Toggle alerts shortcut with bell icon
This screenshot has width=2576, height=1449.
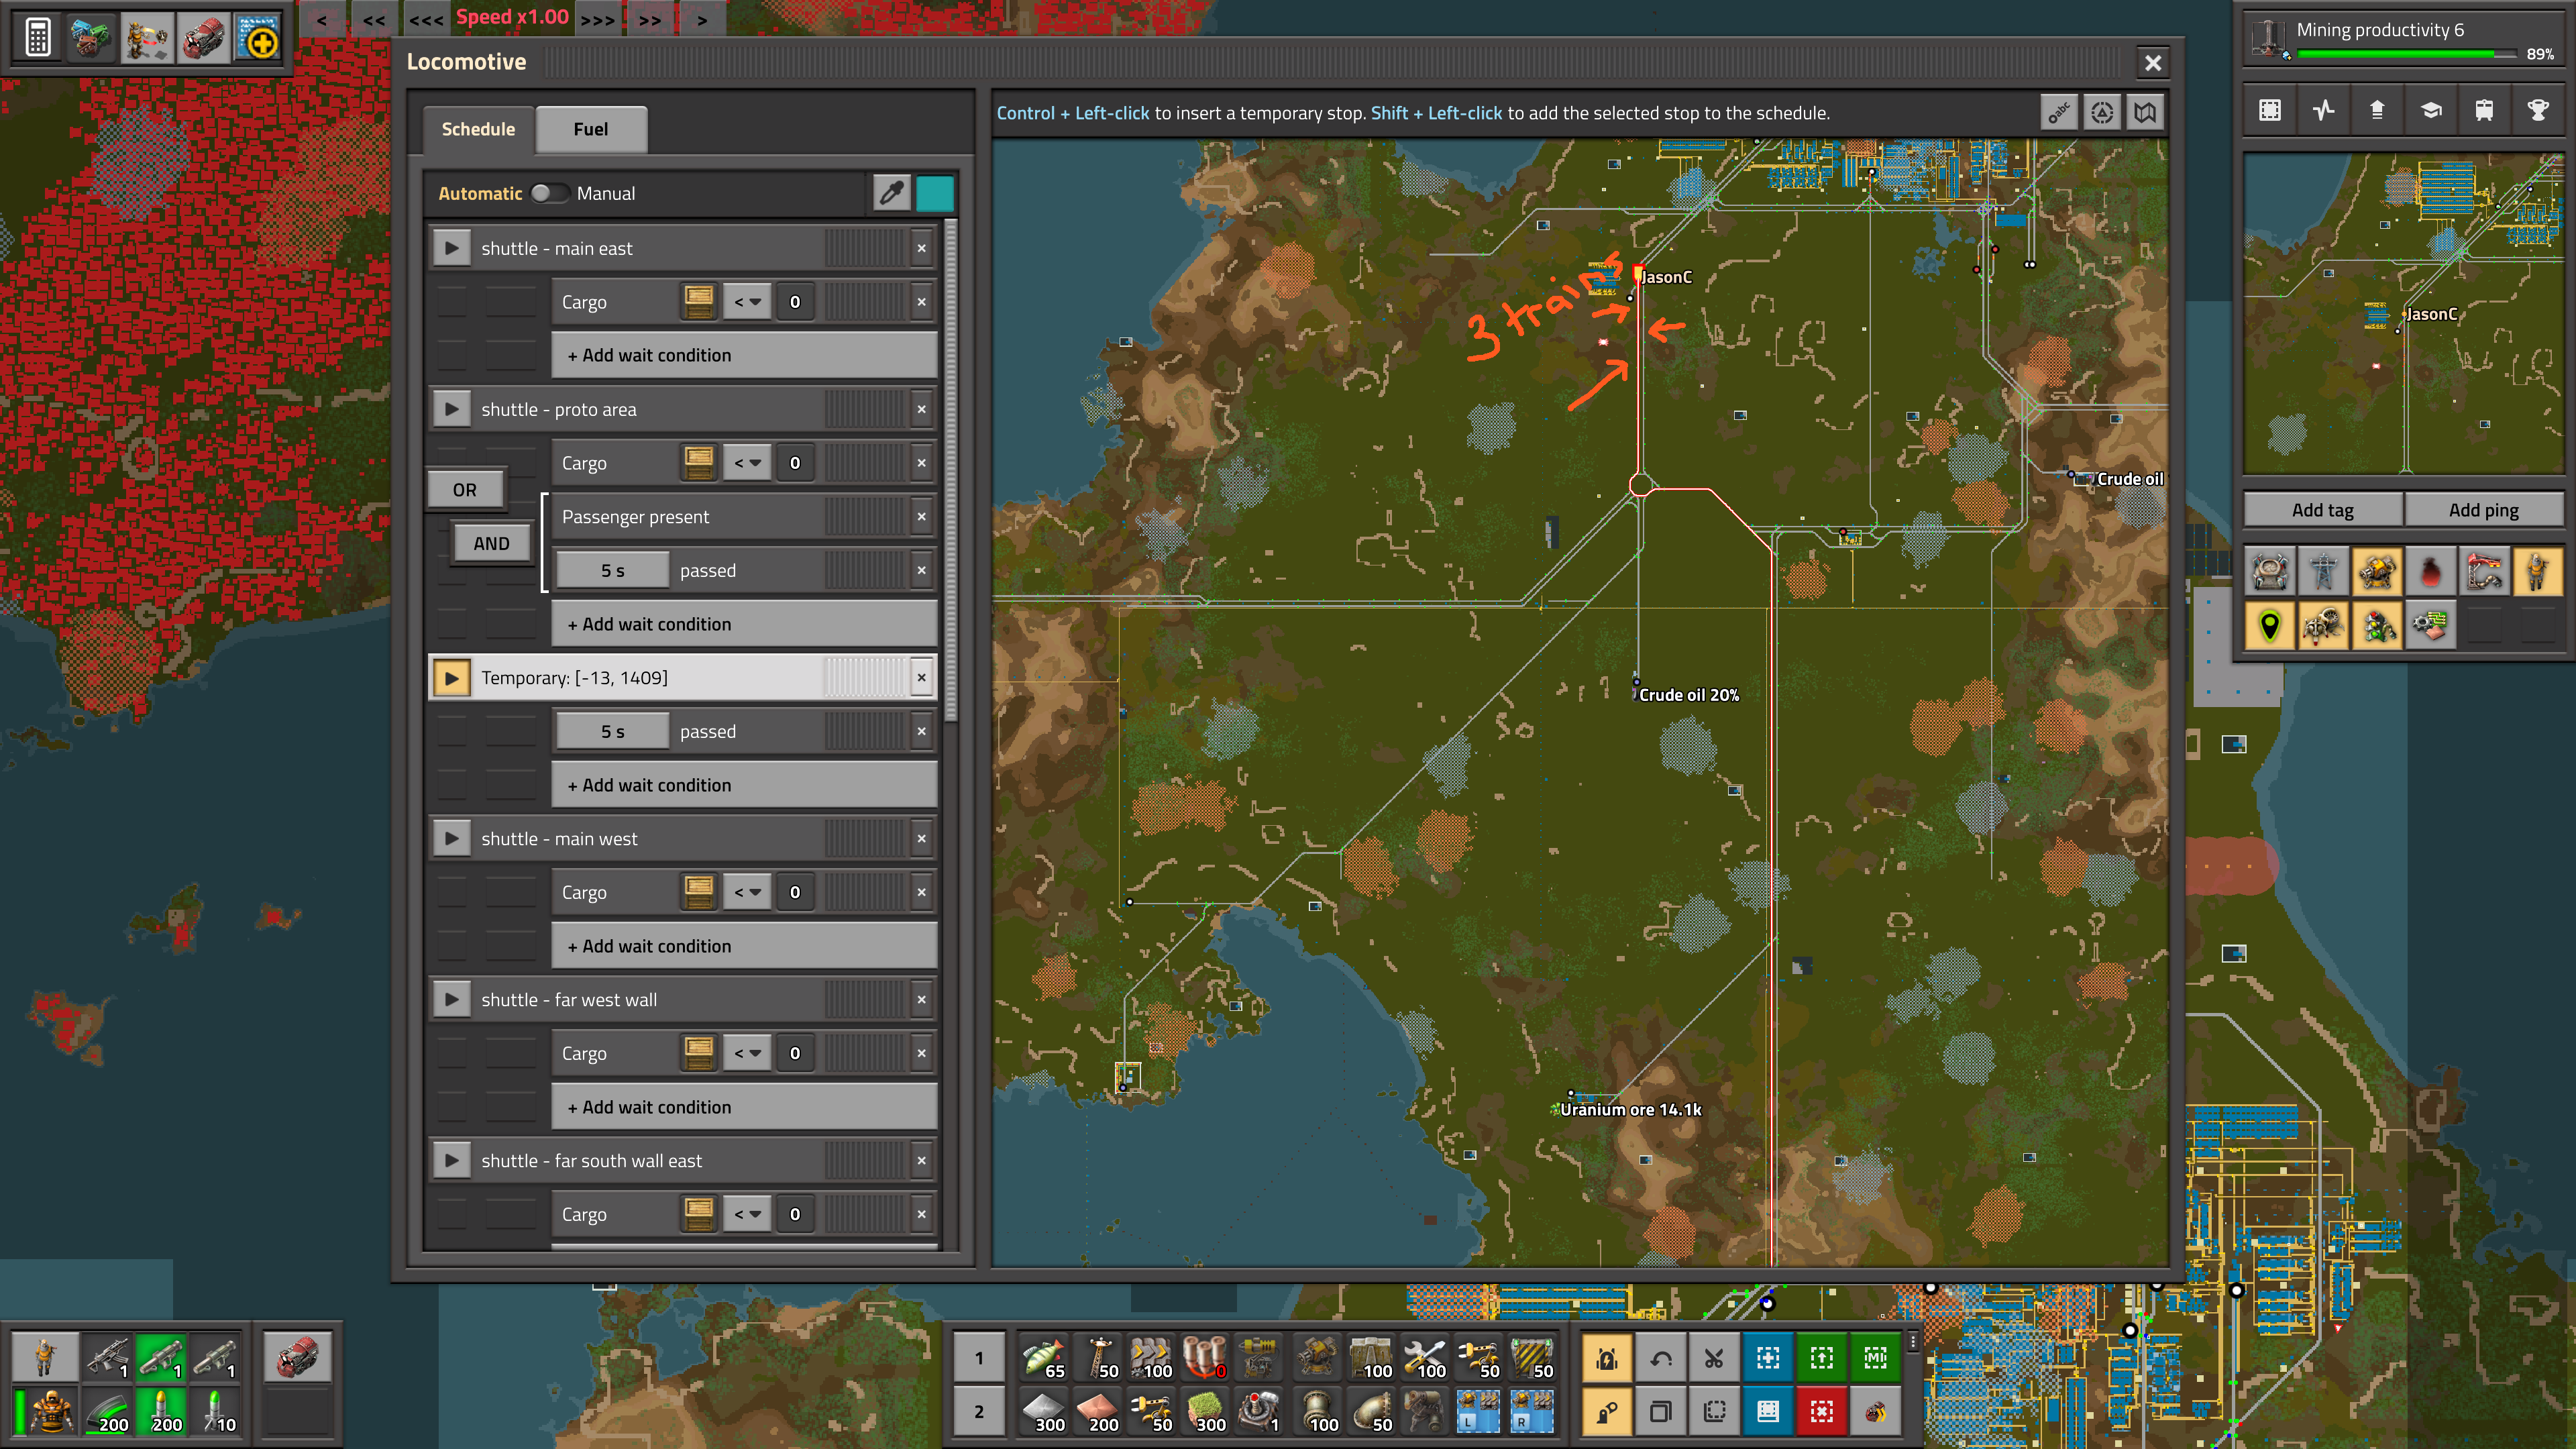tap(1607, 1358)
